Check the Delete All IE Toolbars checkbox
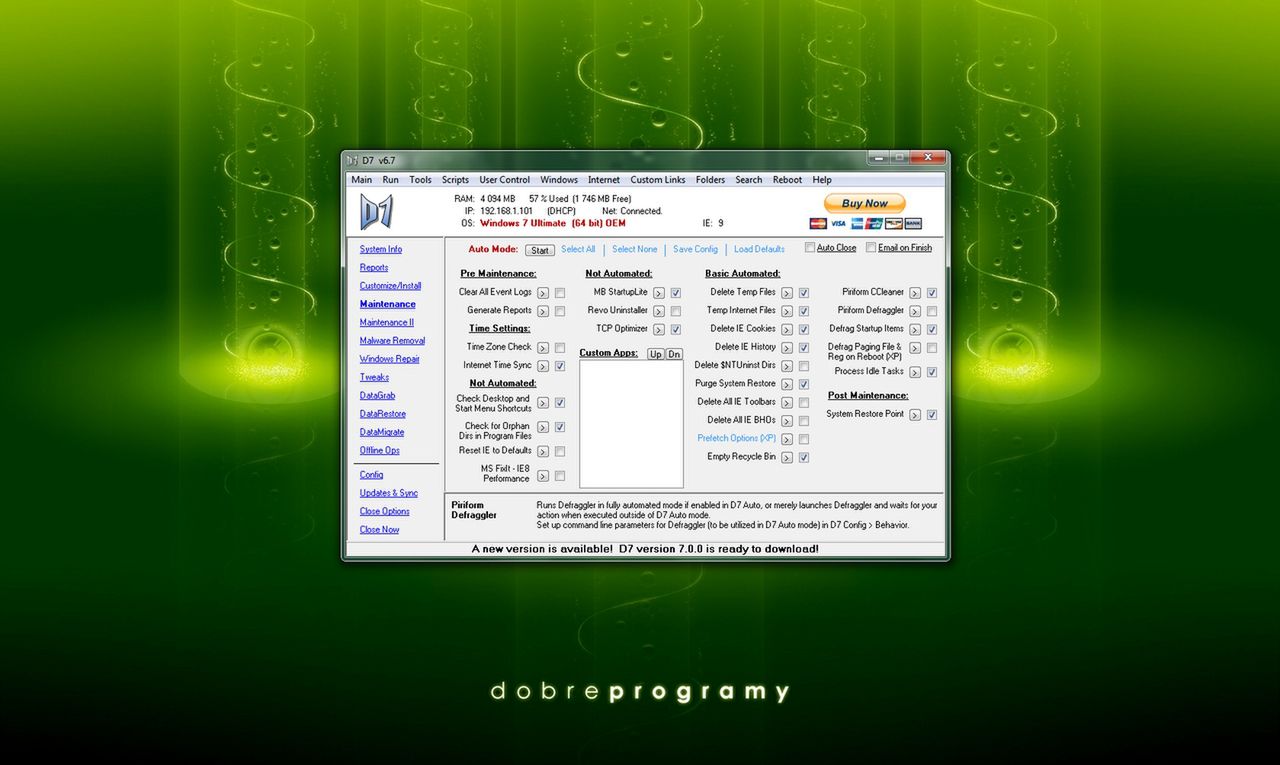Image resolution: width=1280 pixels, height=765 pixels. [804, 403]
